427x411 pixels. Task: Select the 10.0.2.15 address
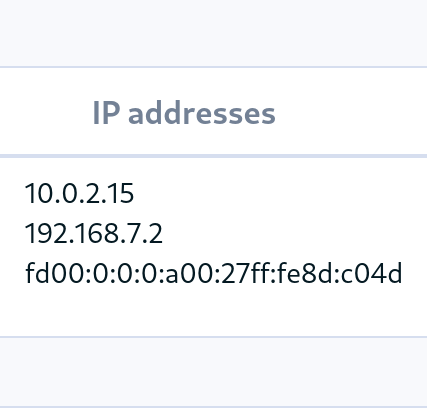point(79,193)
